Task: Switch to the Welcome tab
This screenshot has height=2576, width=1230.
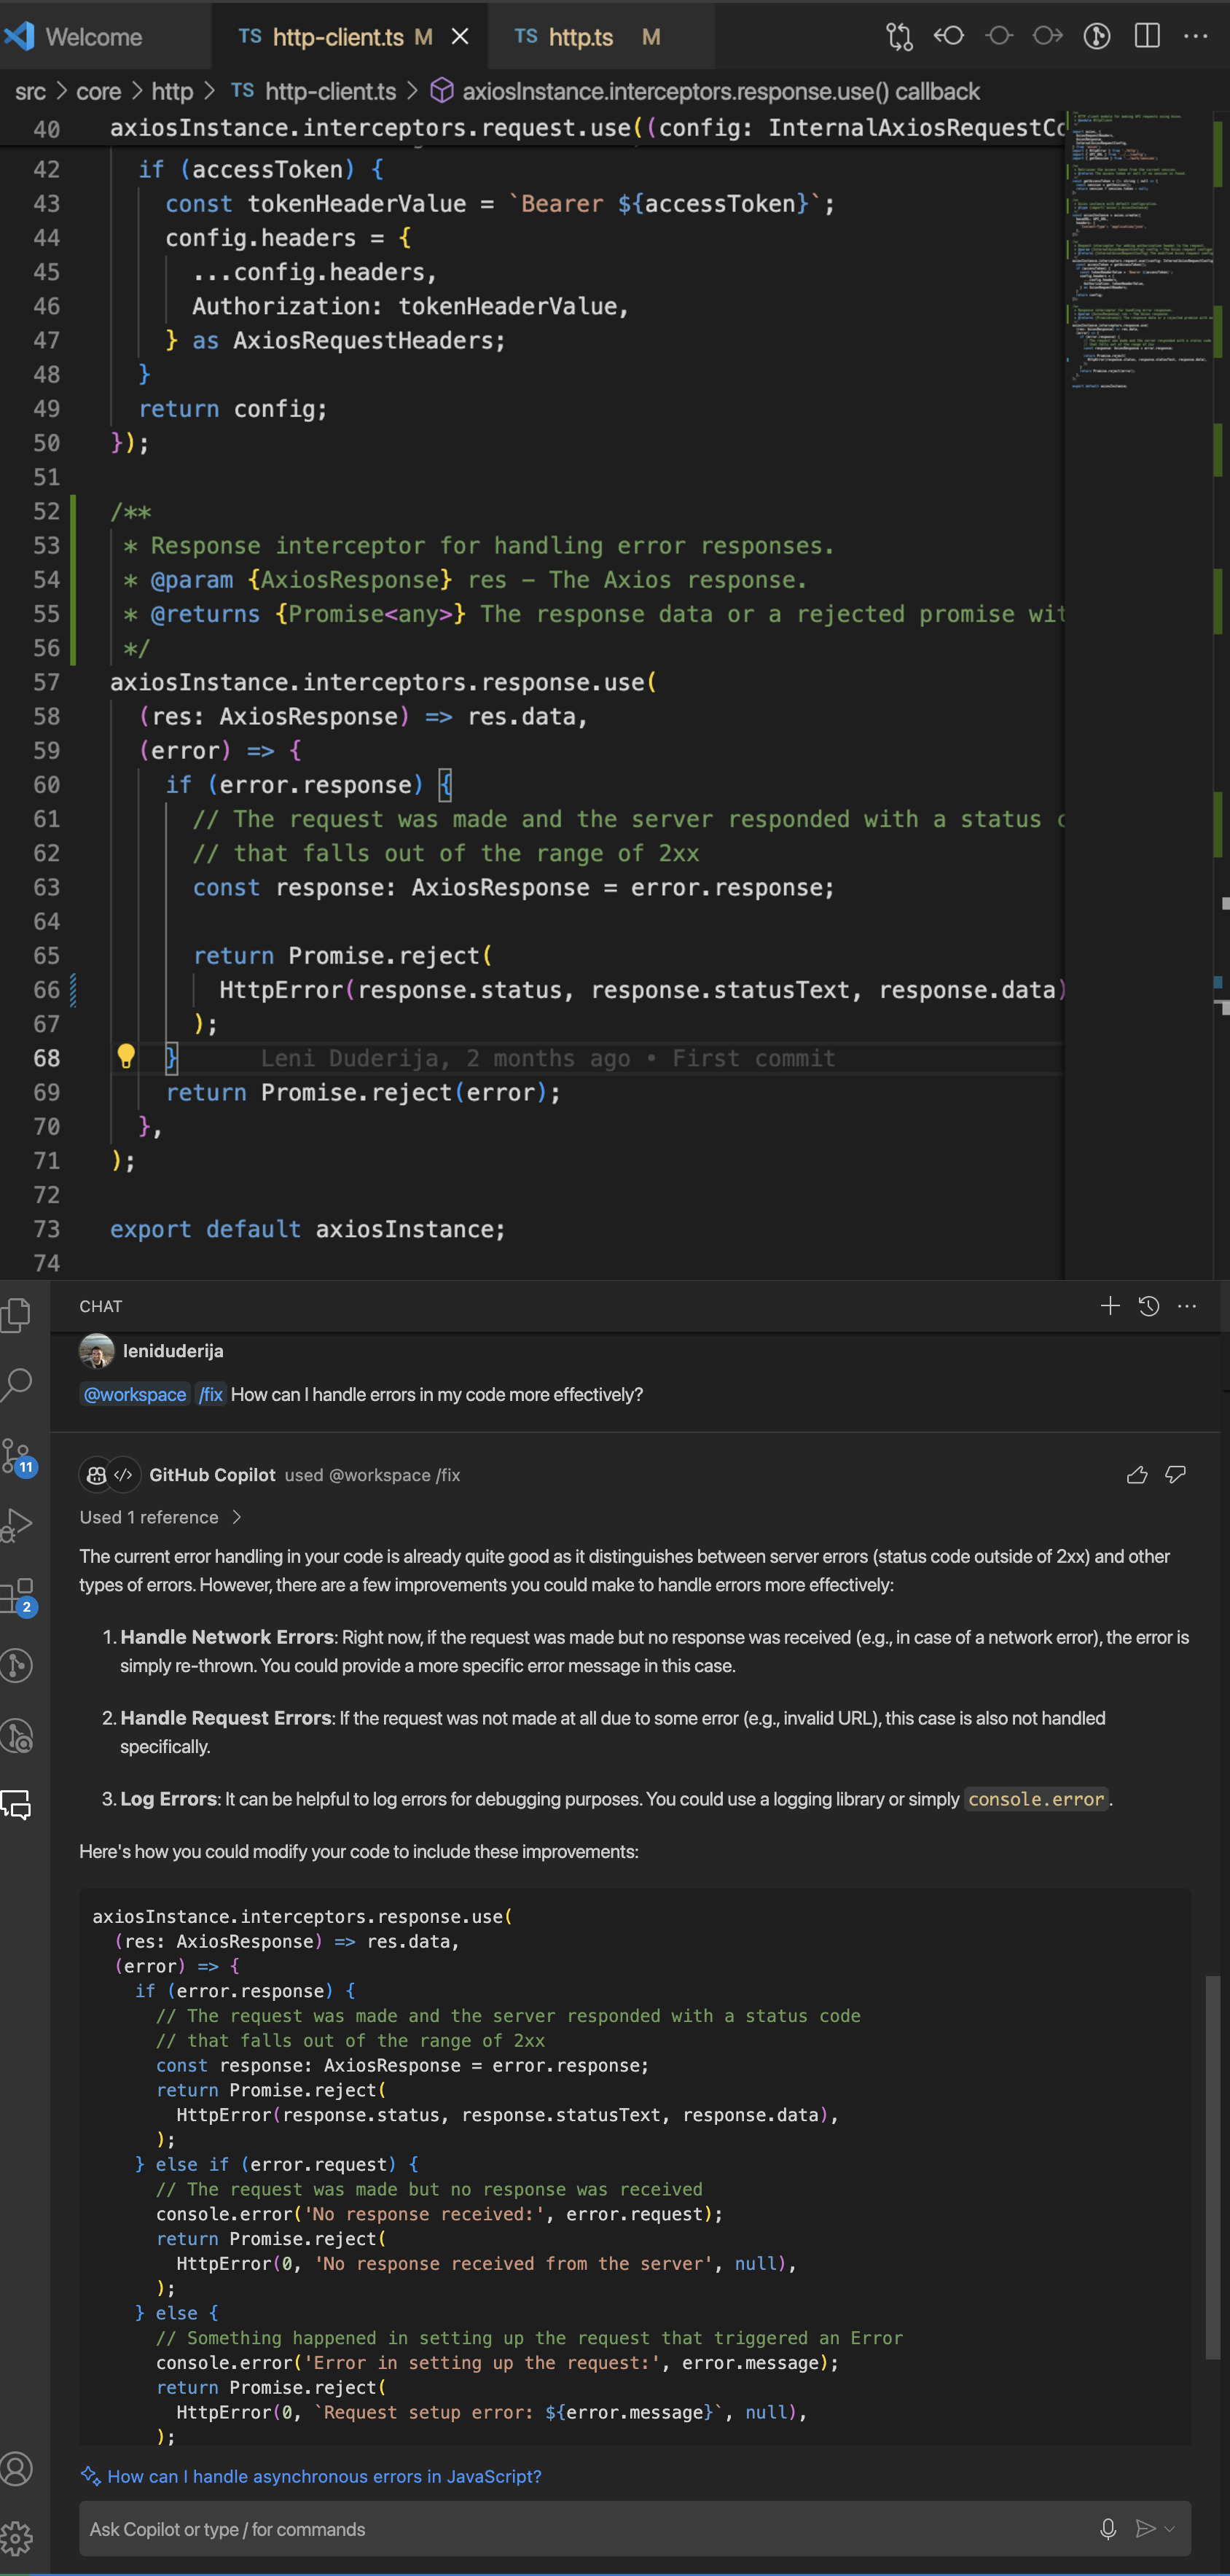Action: click(93, 37)
